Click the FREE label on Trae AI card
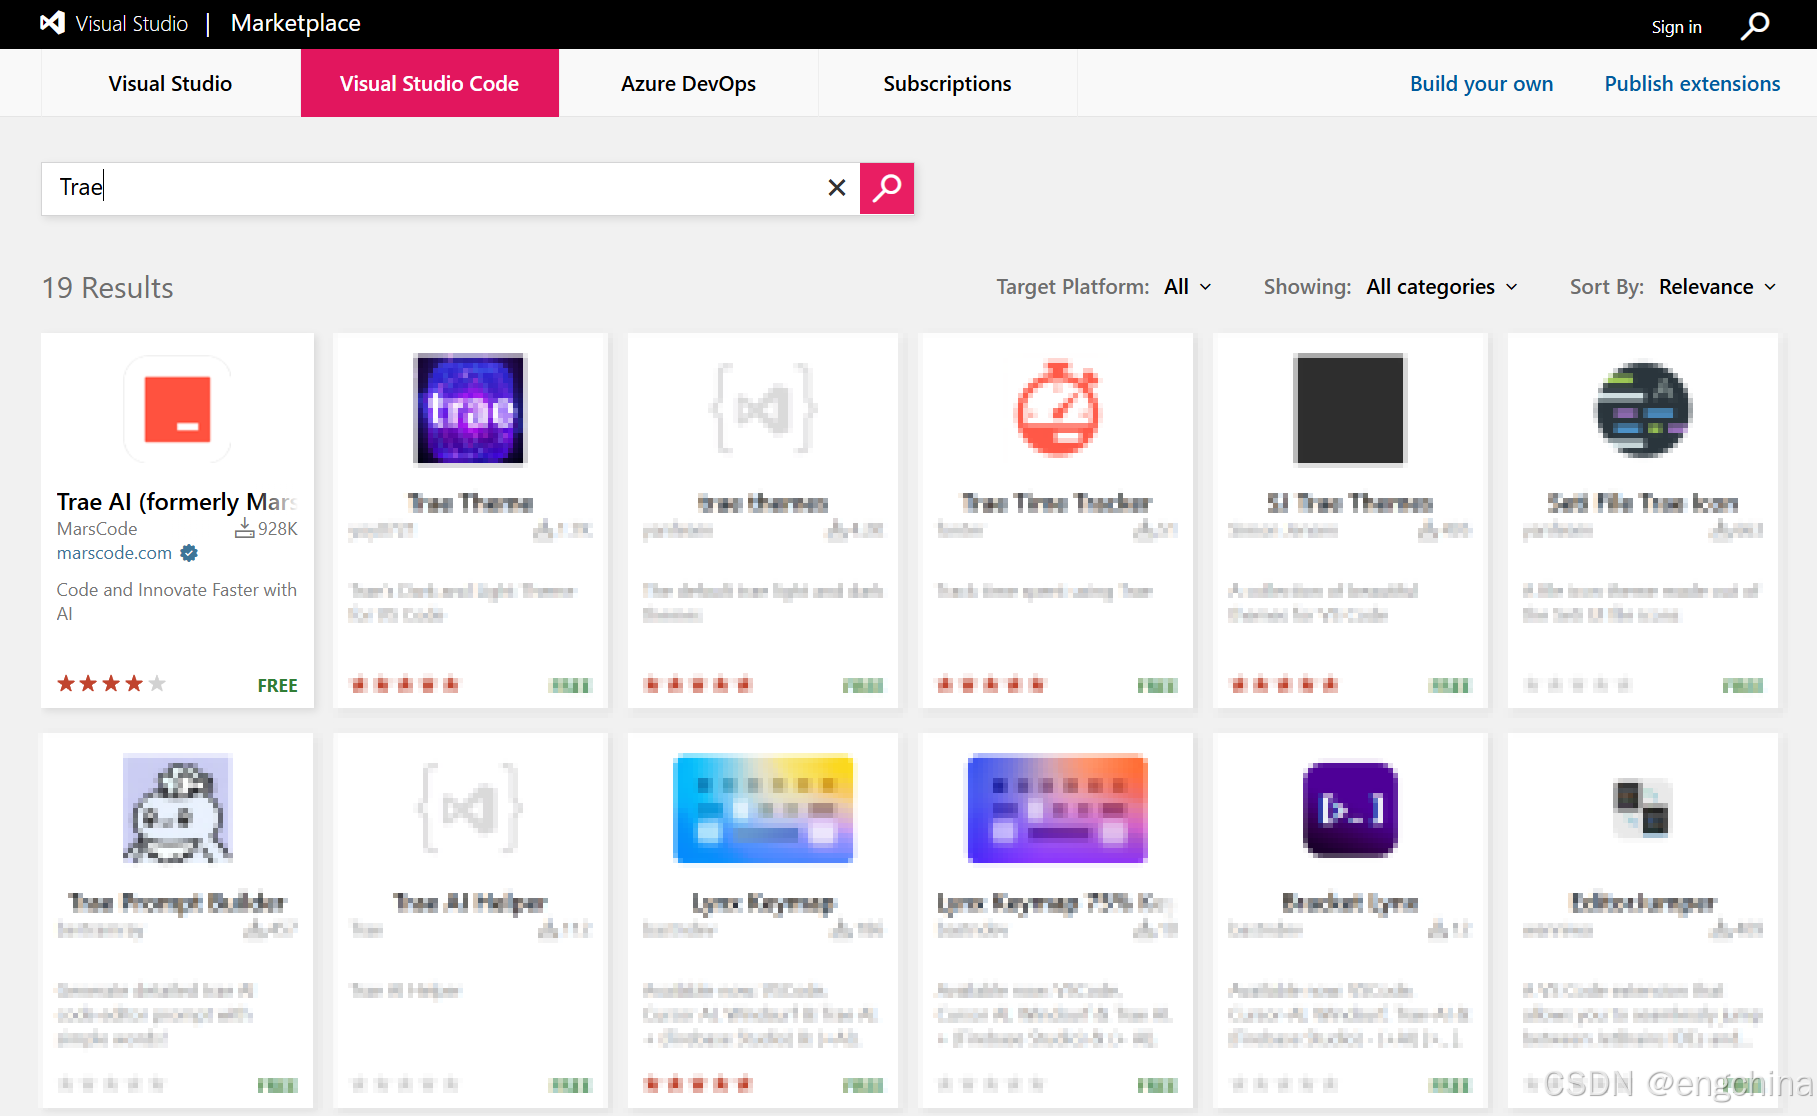This screenshot has width=1817, height=1116. coord(277,685)
